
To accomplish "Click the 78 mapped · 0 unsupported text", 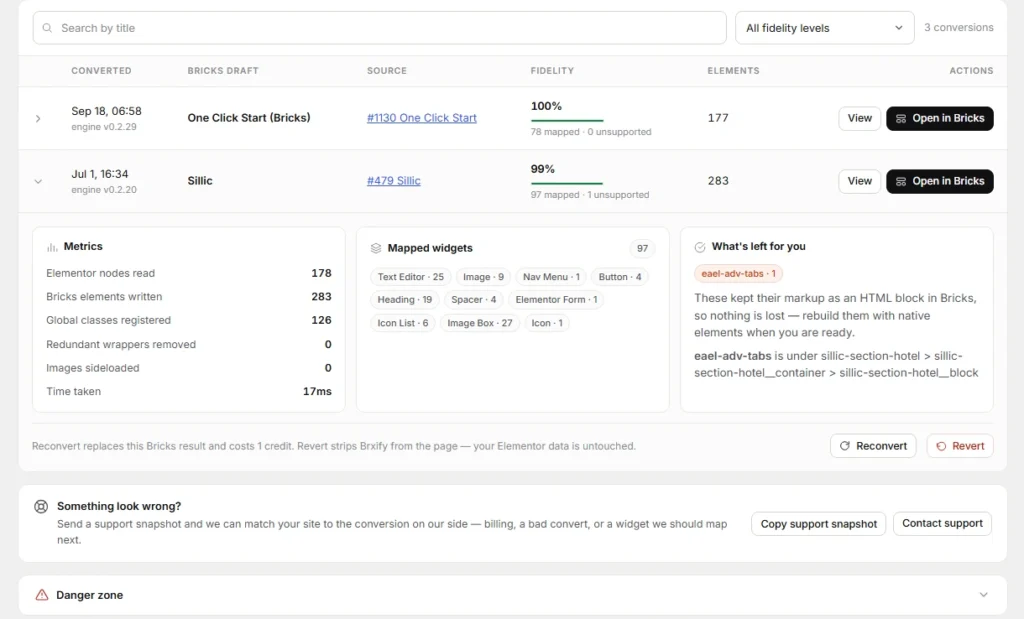I will click(591, 132).
